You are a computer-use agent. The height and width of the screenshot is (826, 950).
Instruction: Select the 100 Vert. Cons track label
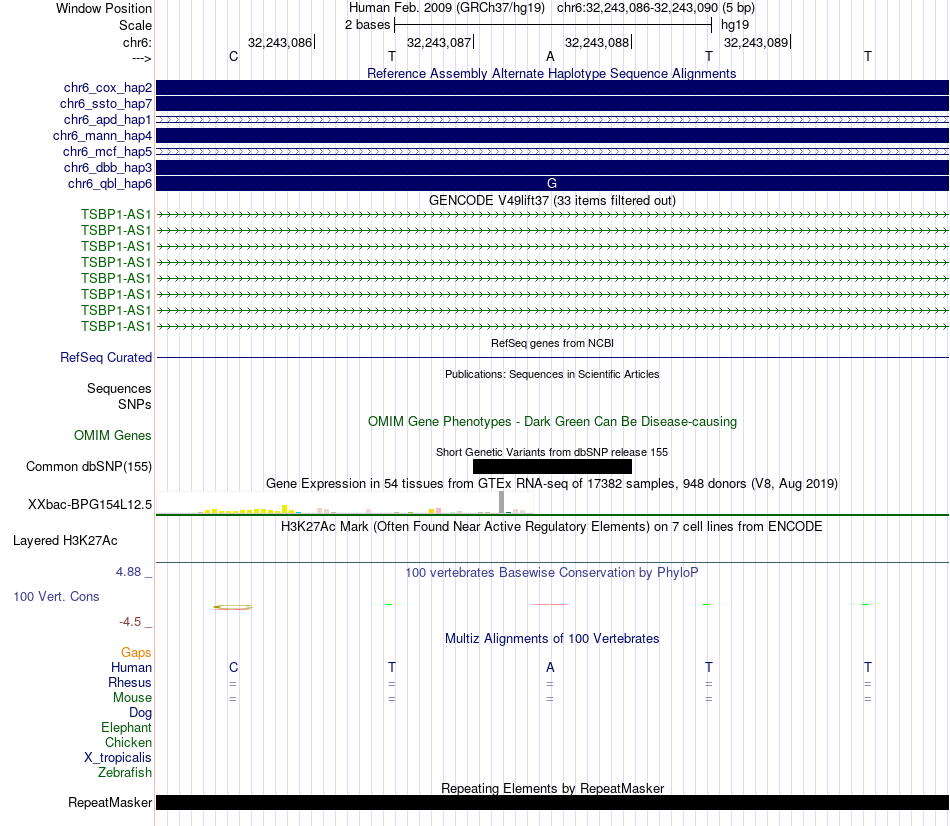[x=56, y=597]
